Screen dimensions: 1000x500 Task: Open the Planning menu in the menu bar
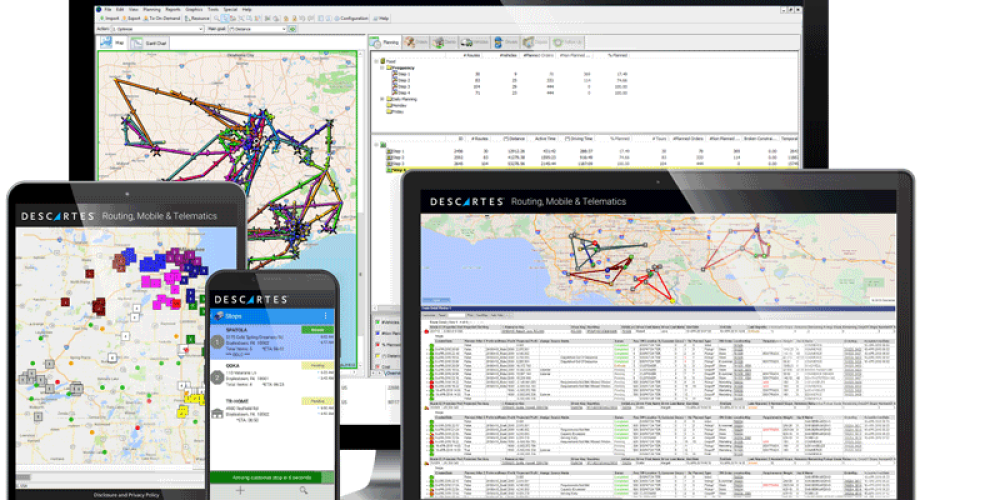click(151, 8)
